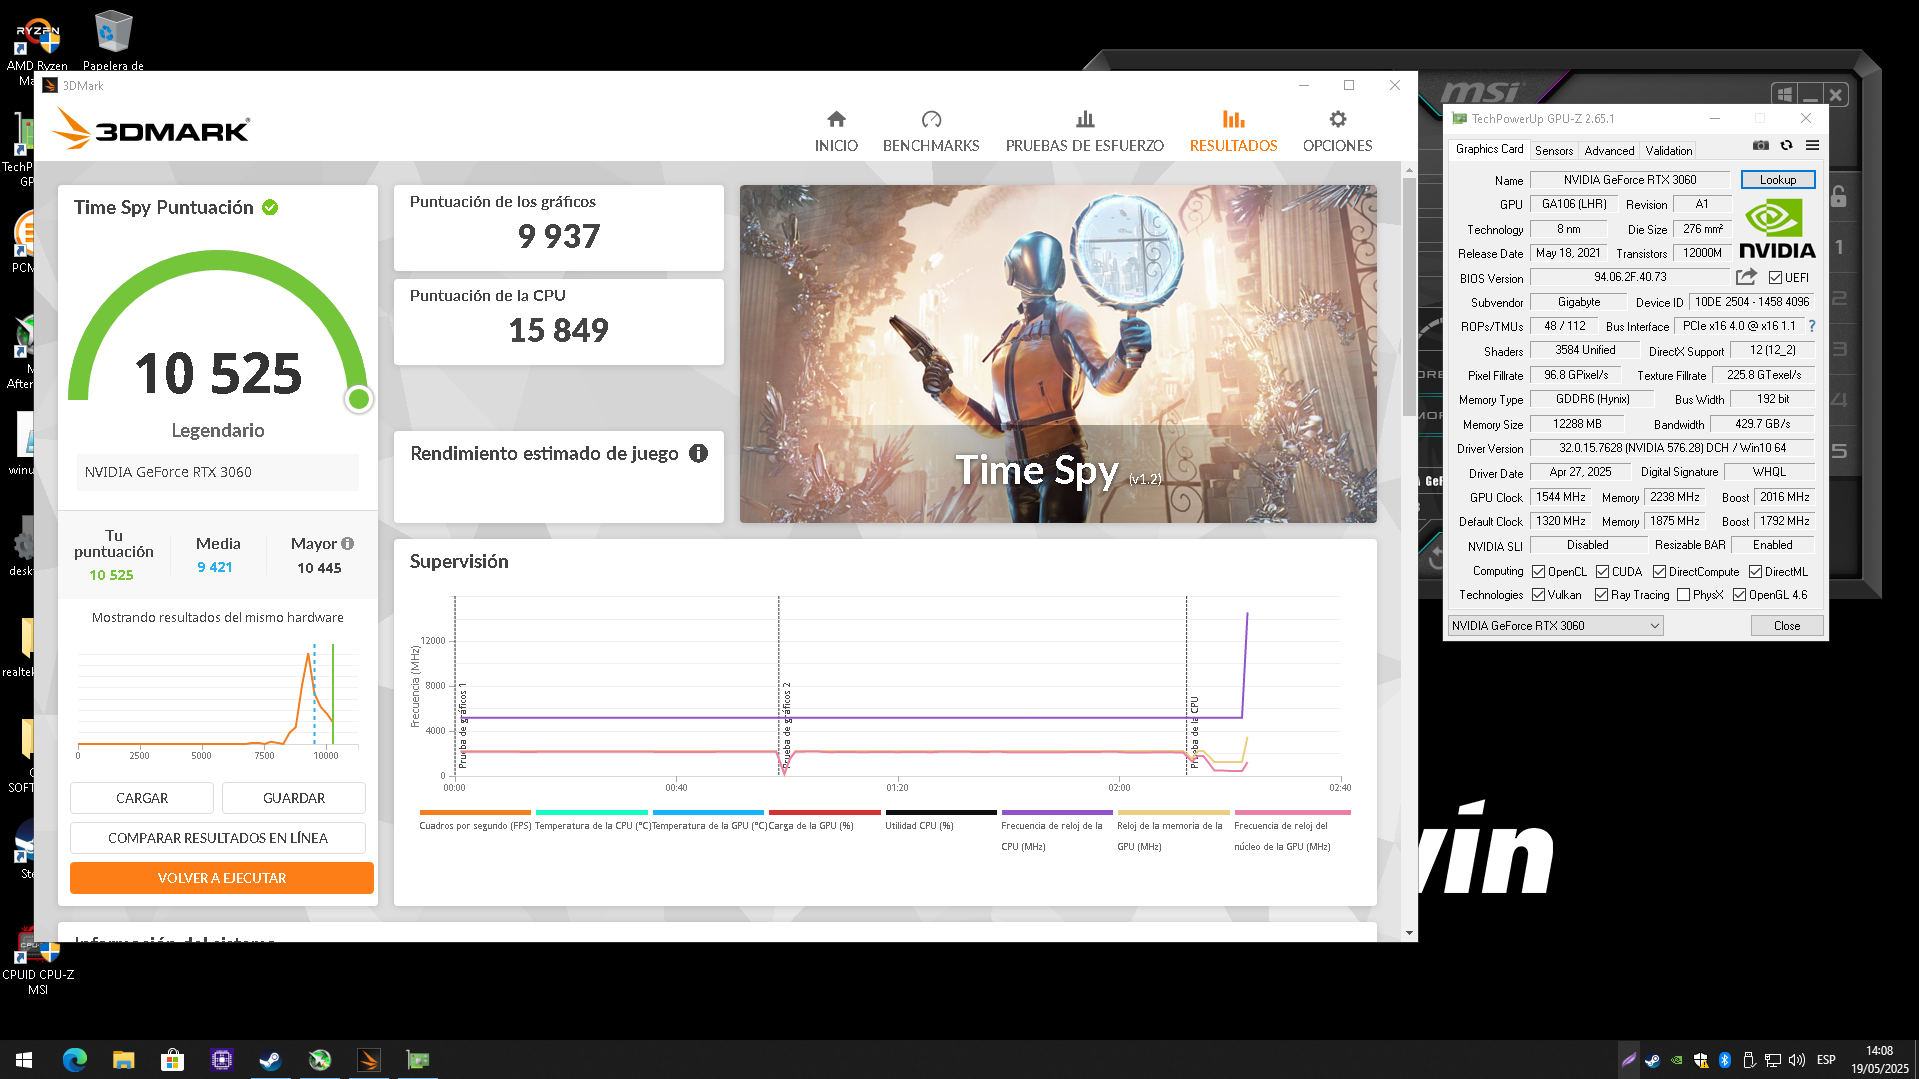The width and height of the screenshot is (1919, 1079).
Task: Click the green verified checkmark beside Time Spy Puntuación
Action: (270, 207)
